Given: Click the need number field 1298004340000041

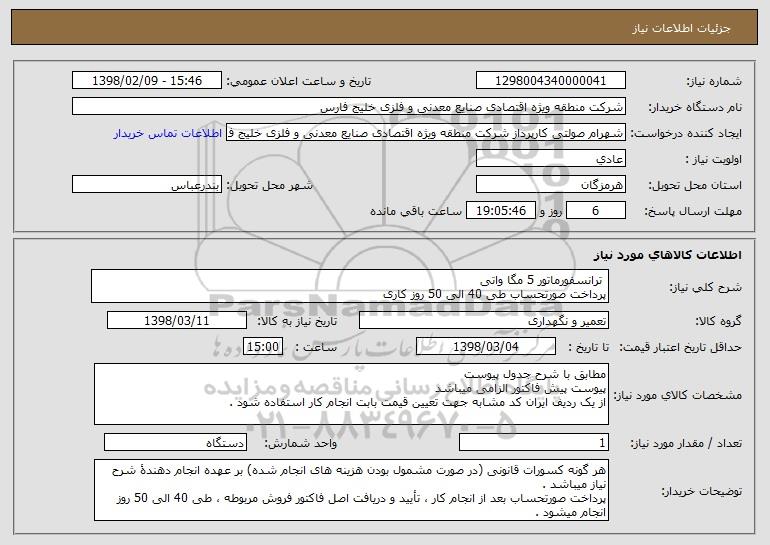Looking at the screenshot, I should click(550, 81).
